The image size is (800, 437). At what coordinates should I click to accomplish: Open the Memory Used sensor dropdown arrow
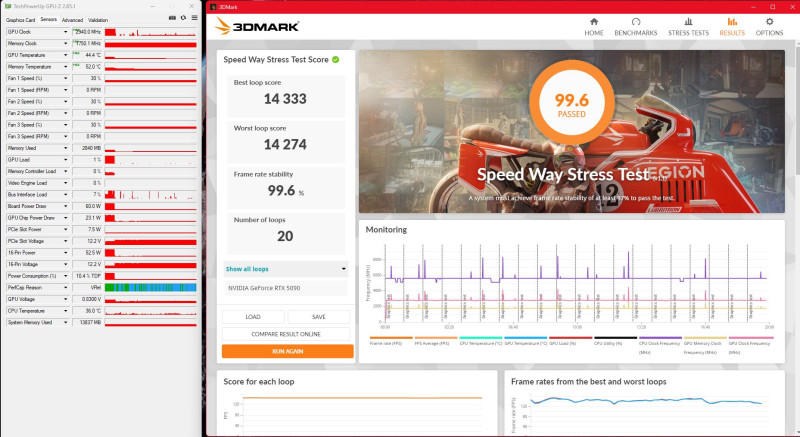click(65, 148)
